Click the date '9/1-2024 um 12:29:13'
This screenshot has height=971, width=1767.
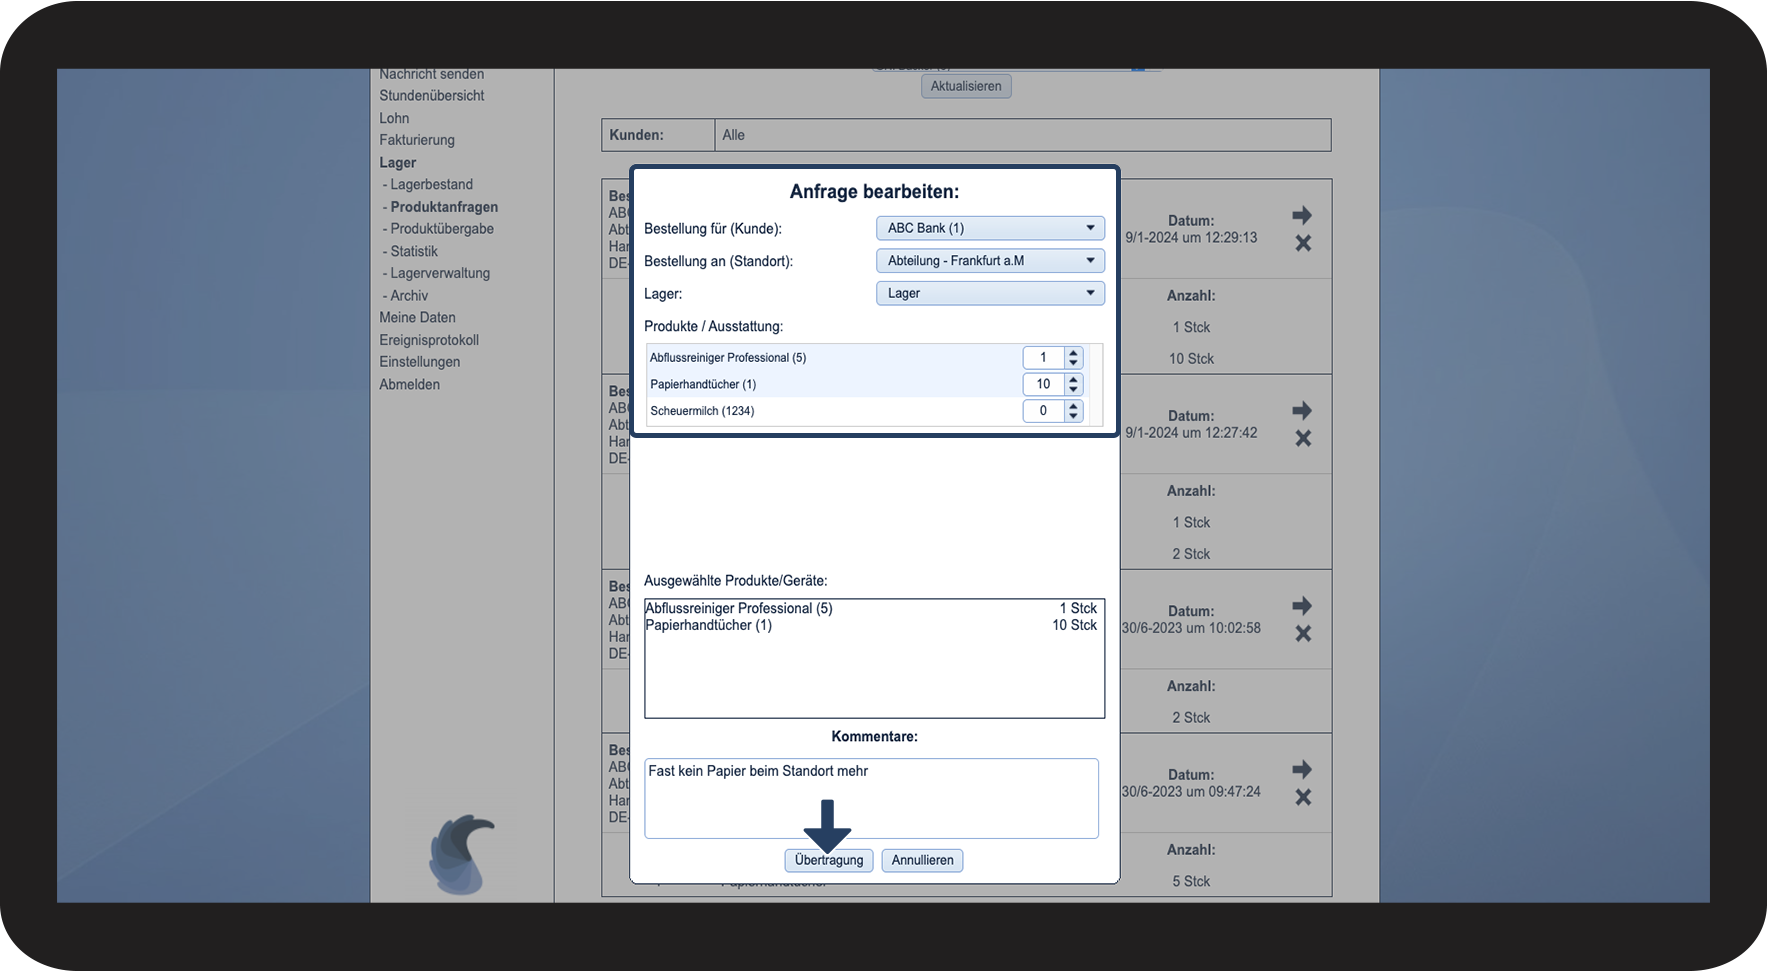pyautogui.click(x=1191, y=238)
